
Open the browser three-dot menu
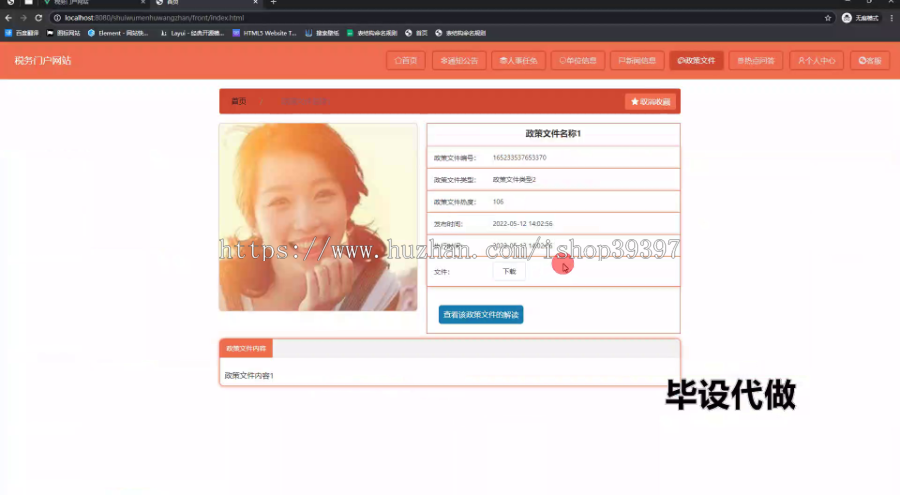coord(891,18)
